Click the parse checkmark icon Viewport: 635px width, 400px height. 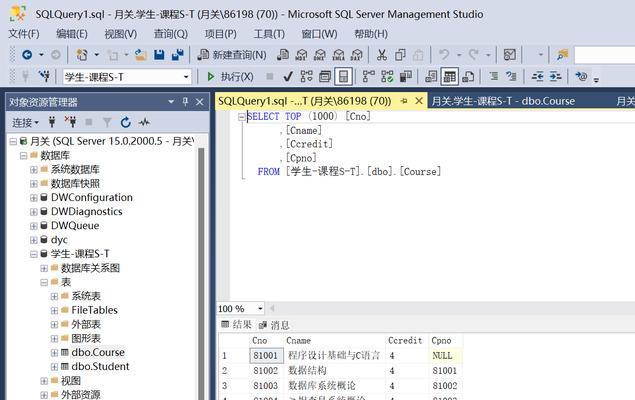click(288, 77)
